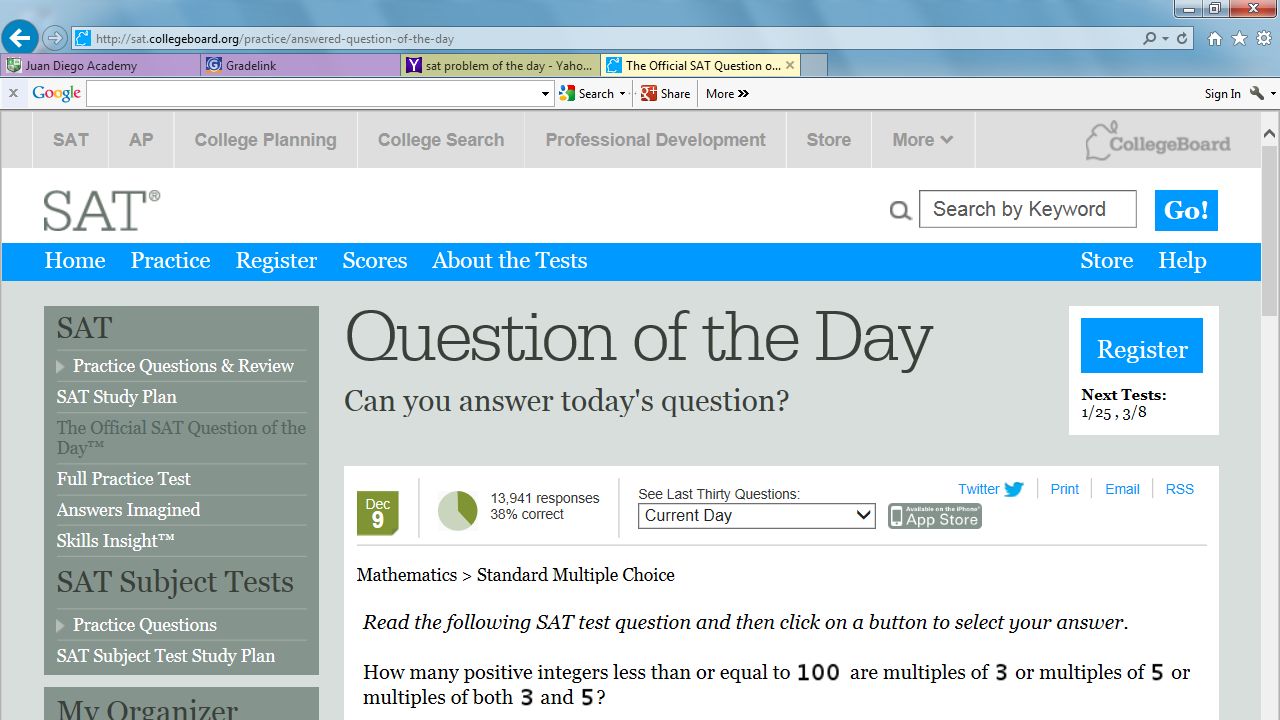Open Scores in the blue menu bar

point(375,261)
